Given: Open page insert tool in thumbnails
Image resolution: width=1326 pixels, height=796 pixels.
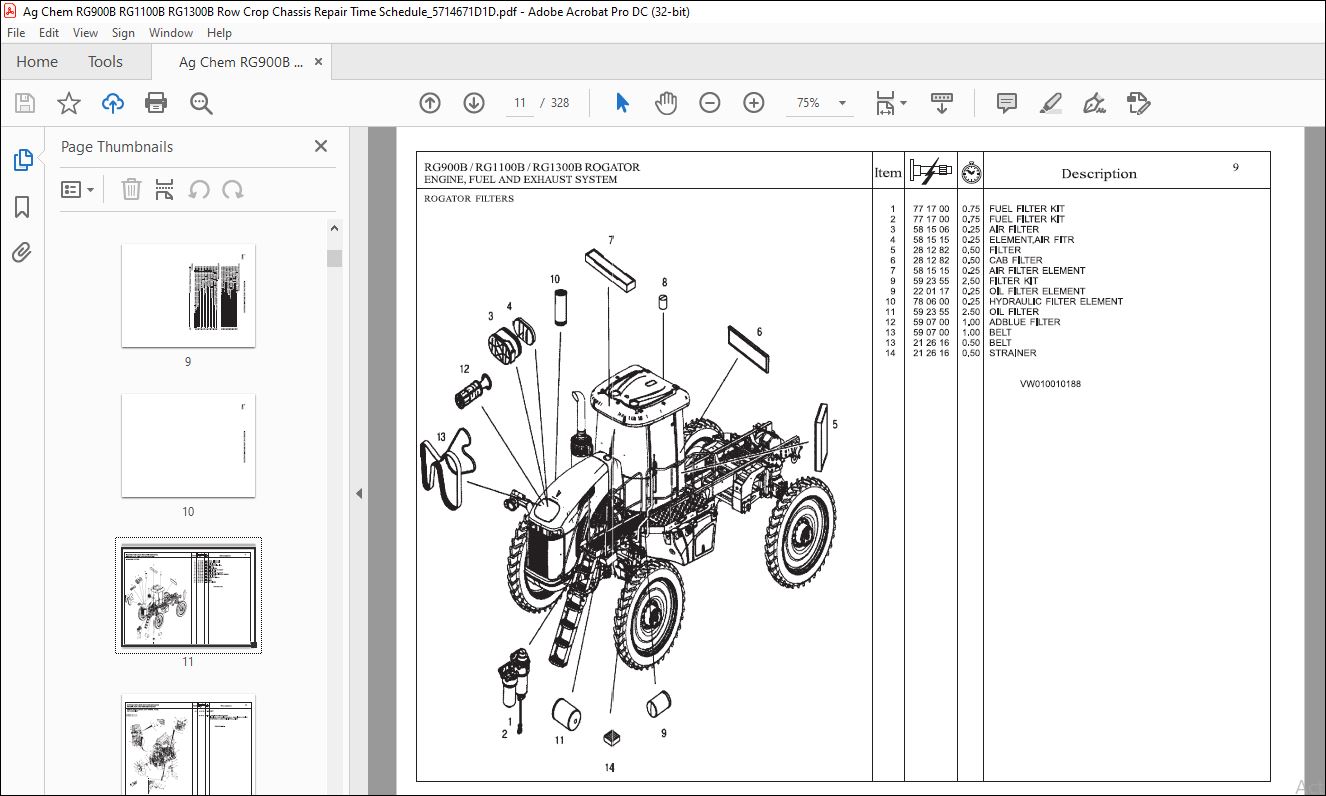Looking at the screenshot, I should coord(165,189).
